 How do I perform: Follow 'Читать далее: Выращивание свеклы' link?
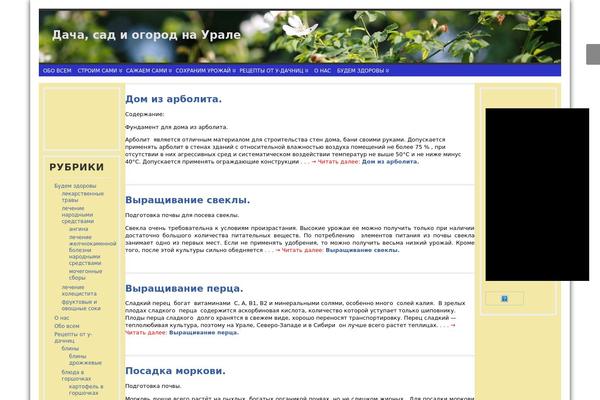[340, 250]
